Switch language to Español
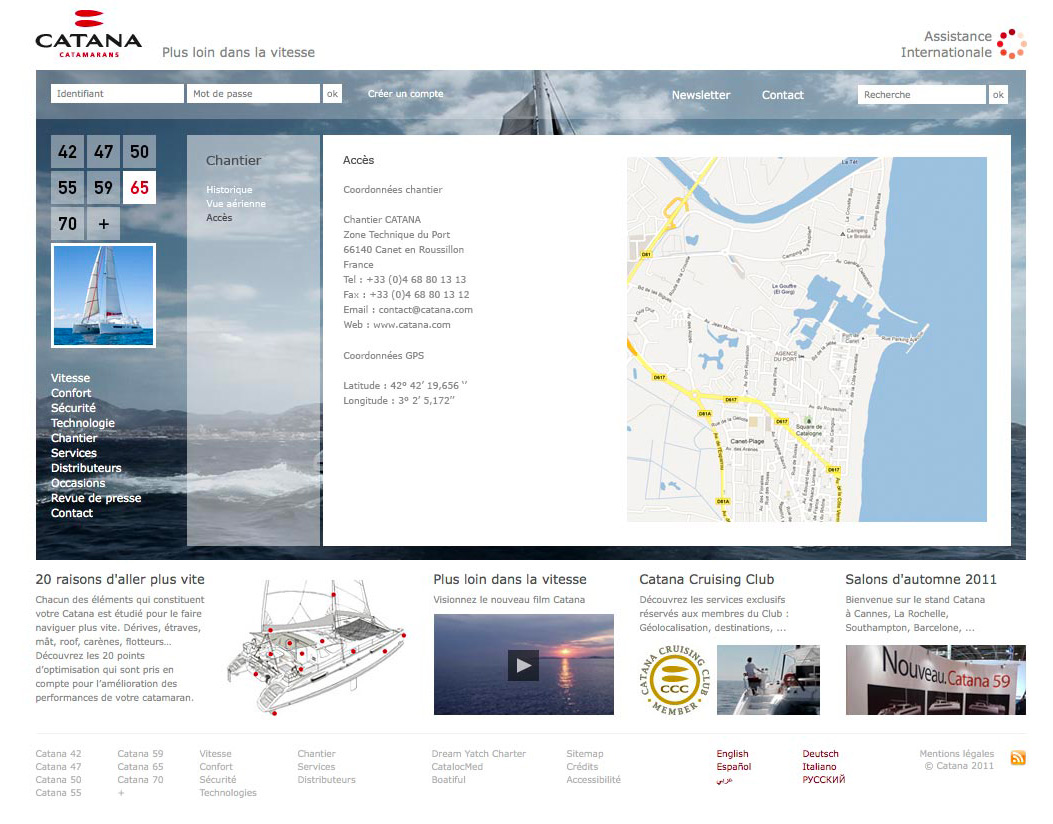This screenshot has width=1053, height=824. (733, 767)
